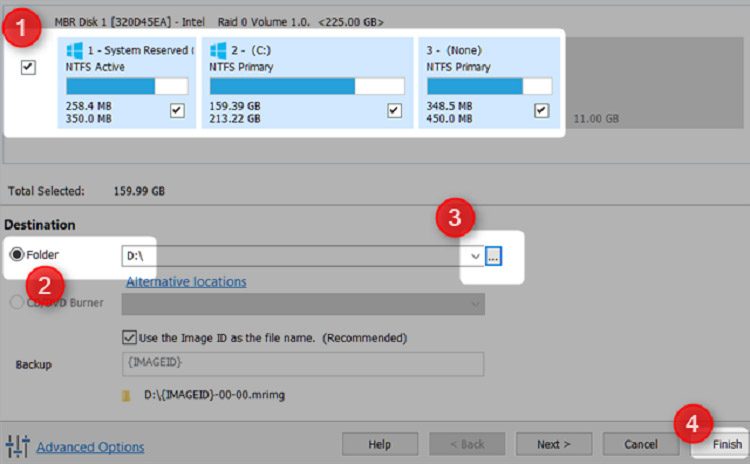Click the Advanced Options sliders icon

[x=18, y=446]
